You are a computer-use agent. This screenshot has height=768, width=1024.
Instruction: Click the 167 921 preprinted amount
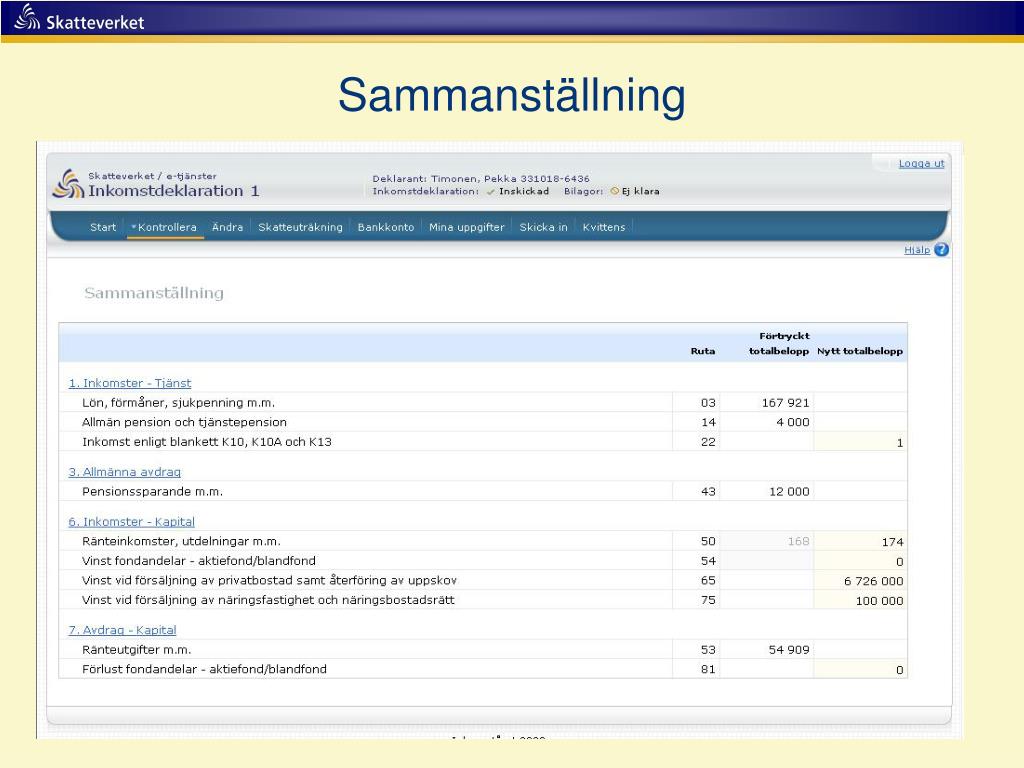pyautogui.click(x=786, y=403)
